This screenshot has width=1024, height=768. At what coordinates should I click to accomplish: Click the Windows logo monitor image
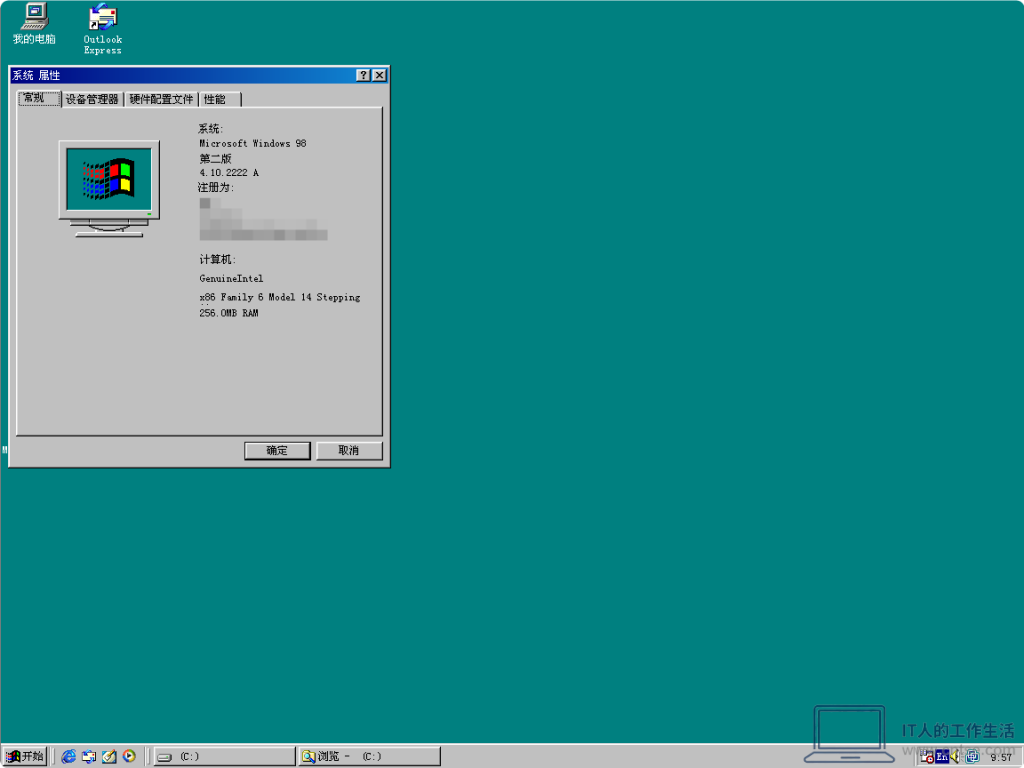109,188
